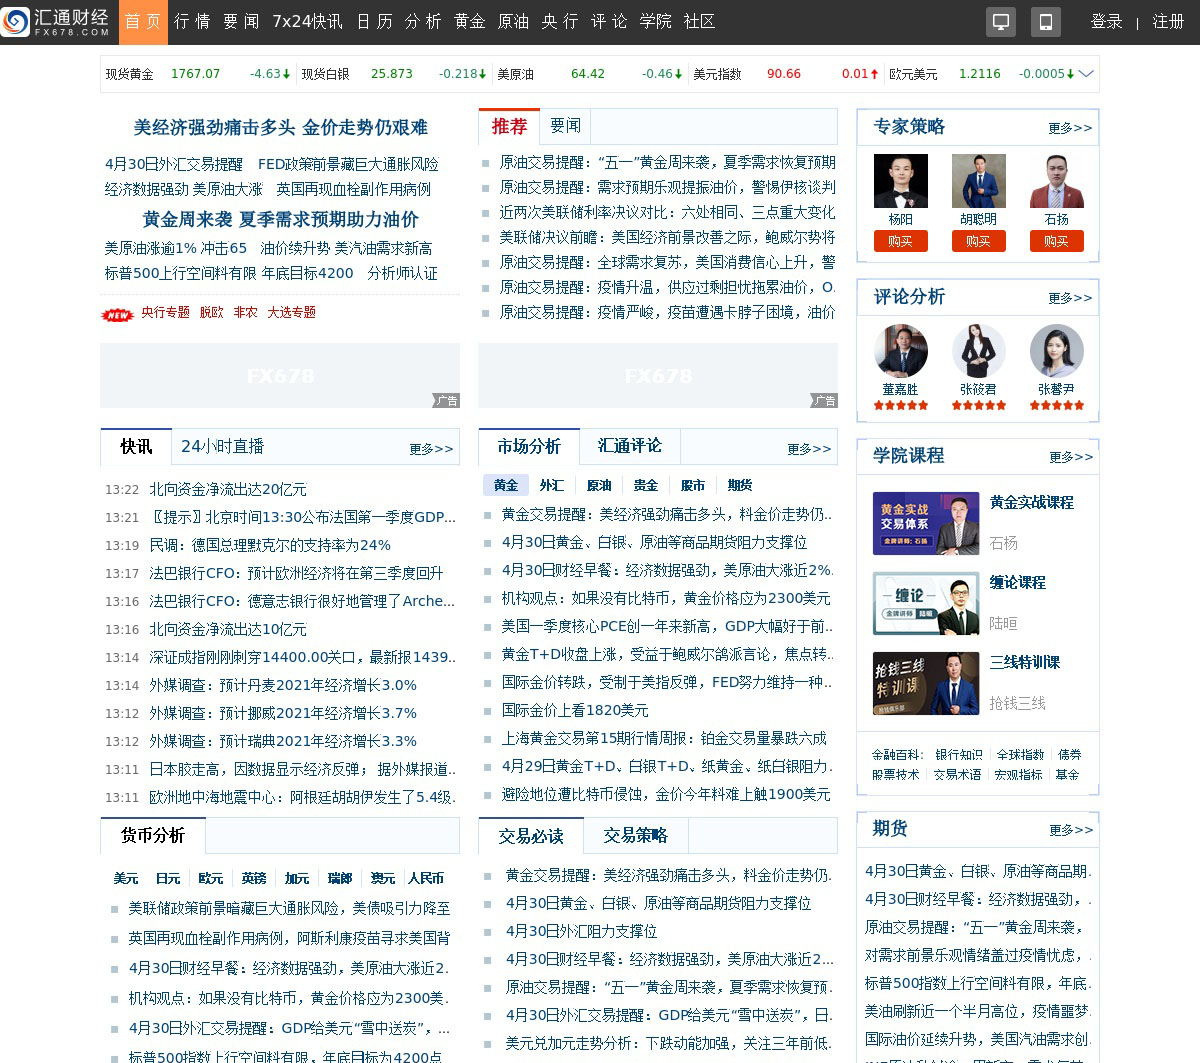Image resolution: width=1200 pixels, height=1063 pixels.
Task: Open expert 杨阳's profile photo
Action: click(x=900, y=181)
